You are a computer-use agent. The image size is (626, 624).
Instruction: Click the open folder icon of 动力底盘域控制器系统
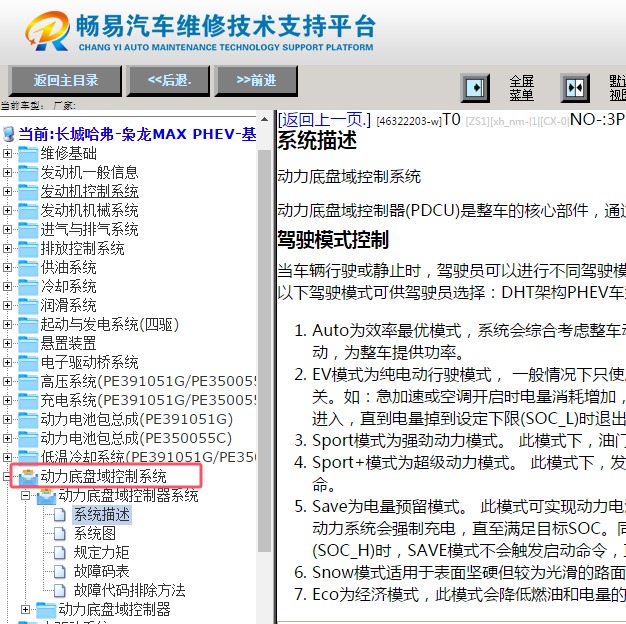pyautogui.click(x=46, y=496)
